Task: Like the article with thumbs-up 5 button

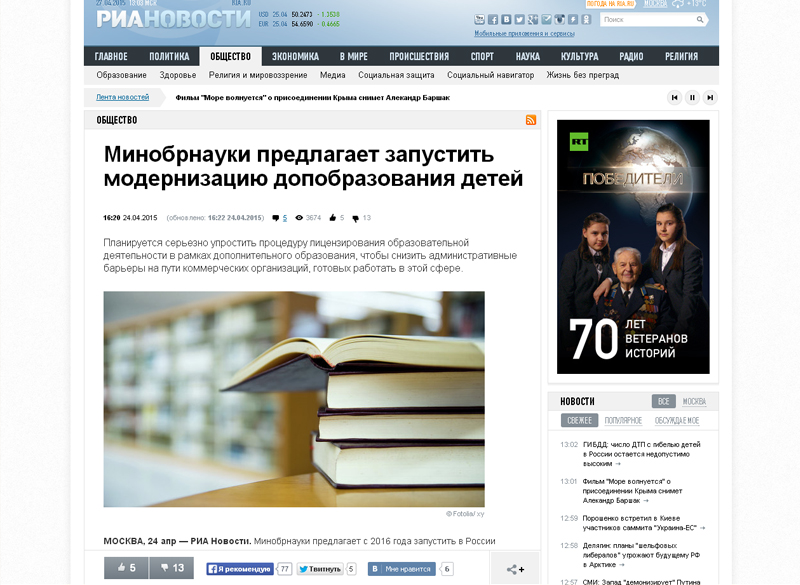Action: [x=126, y=568]
